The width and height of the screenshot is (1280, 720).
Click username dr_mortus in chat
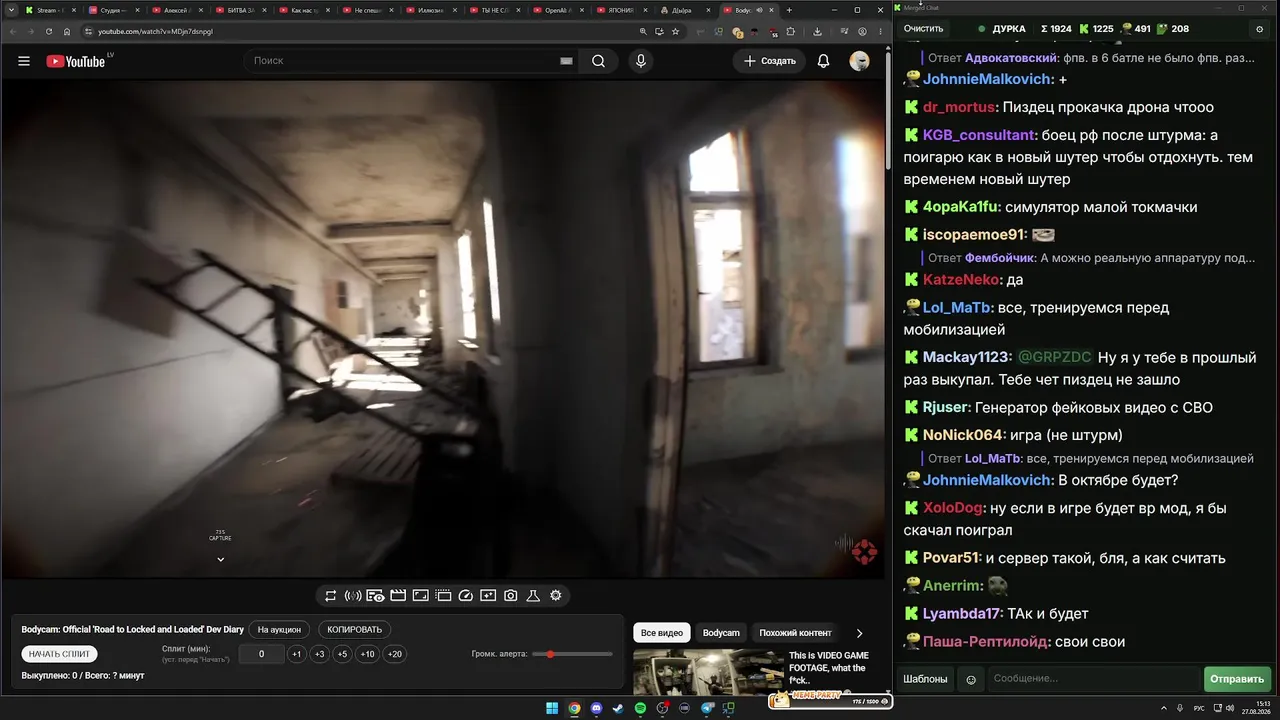click(x=959, y=107)
